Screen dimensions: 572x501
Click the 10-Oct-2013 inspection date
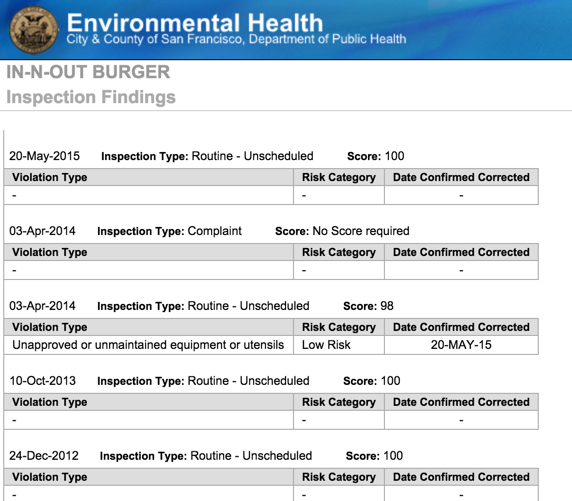click(43, 381)
